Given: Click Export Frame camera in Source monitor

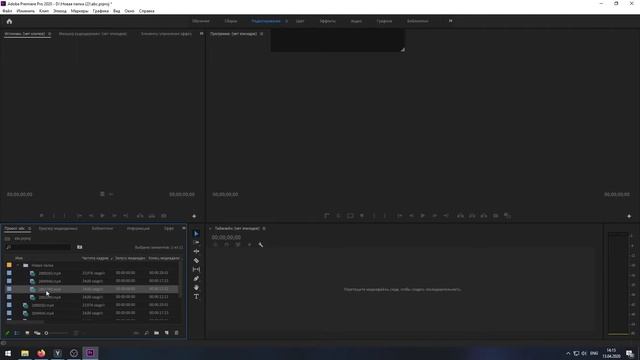Looking at the screenshot, I should click(164, 216).
